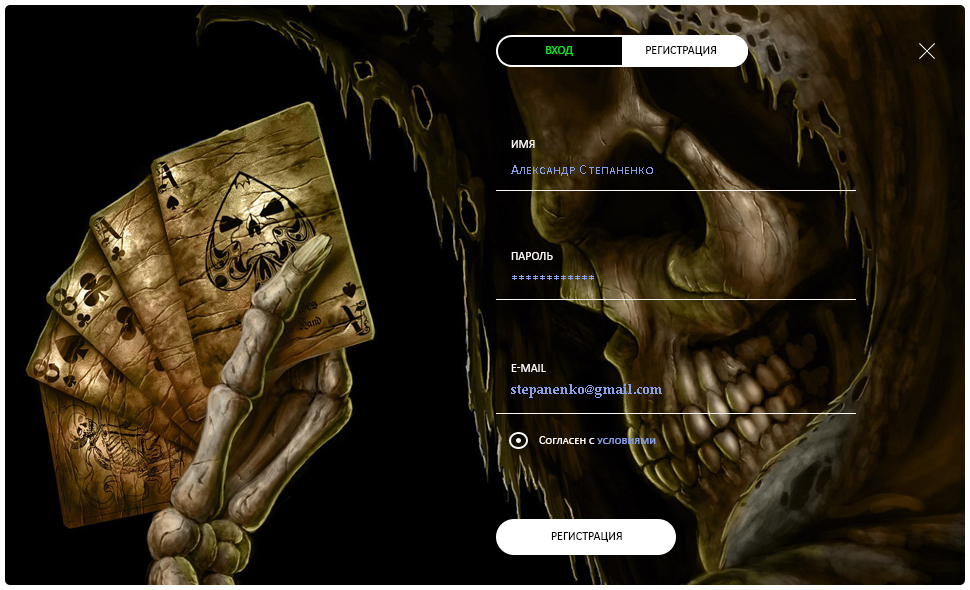Click the ИМЯ name input field
Screen dimensions: 970x590
(x=676, y=170)
